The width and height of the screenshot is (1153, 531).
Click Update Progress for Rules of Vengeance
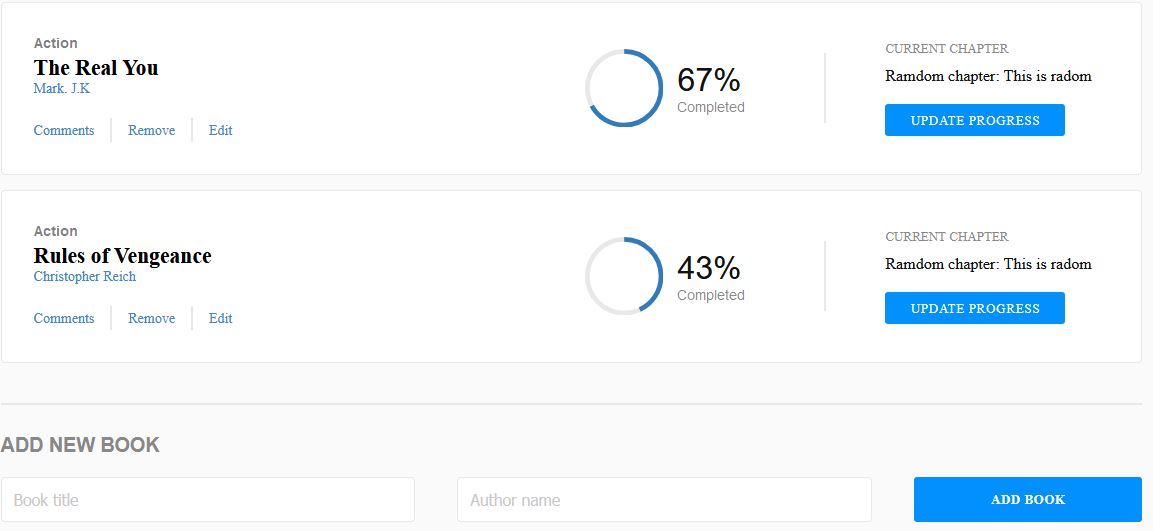[974, 308]
